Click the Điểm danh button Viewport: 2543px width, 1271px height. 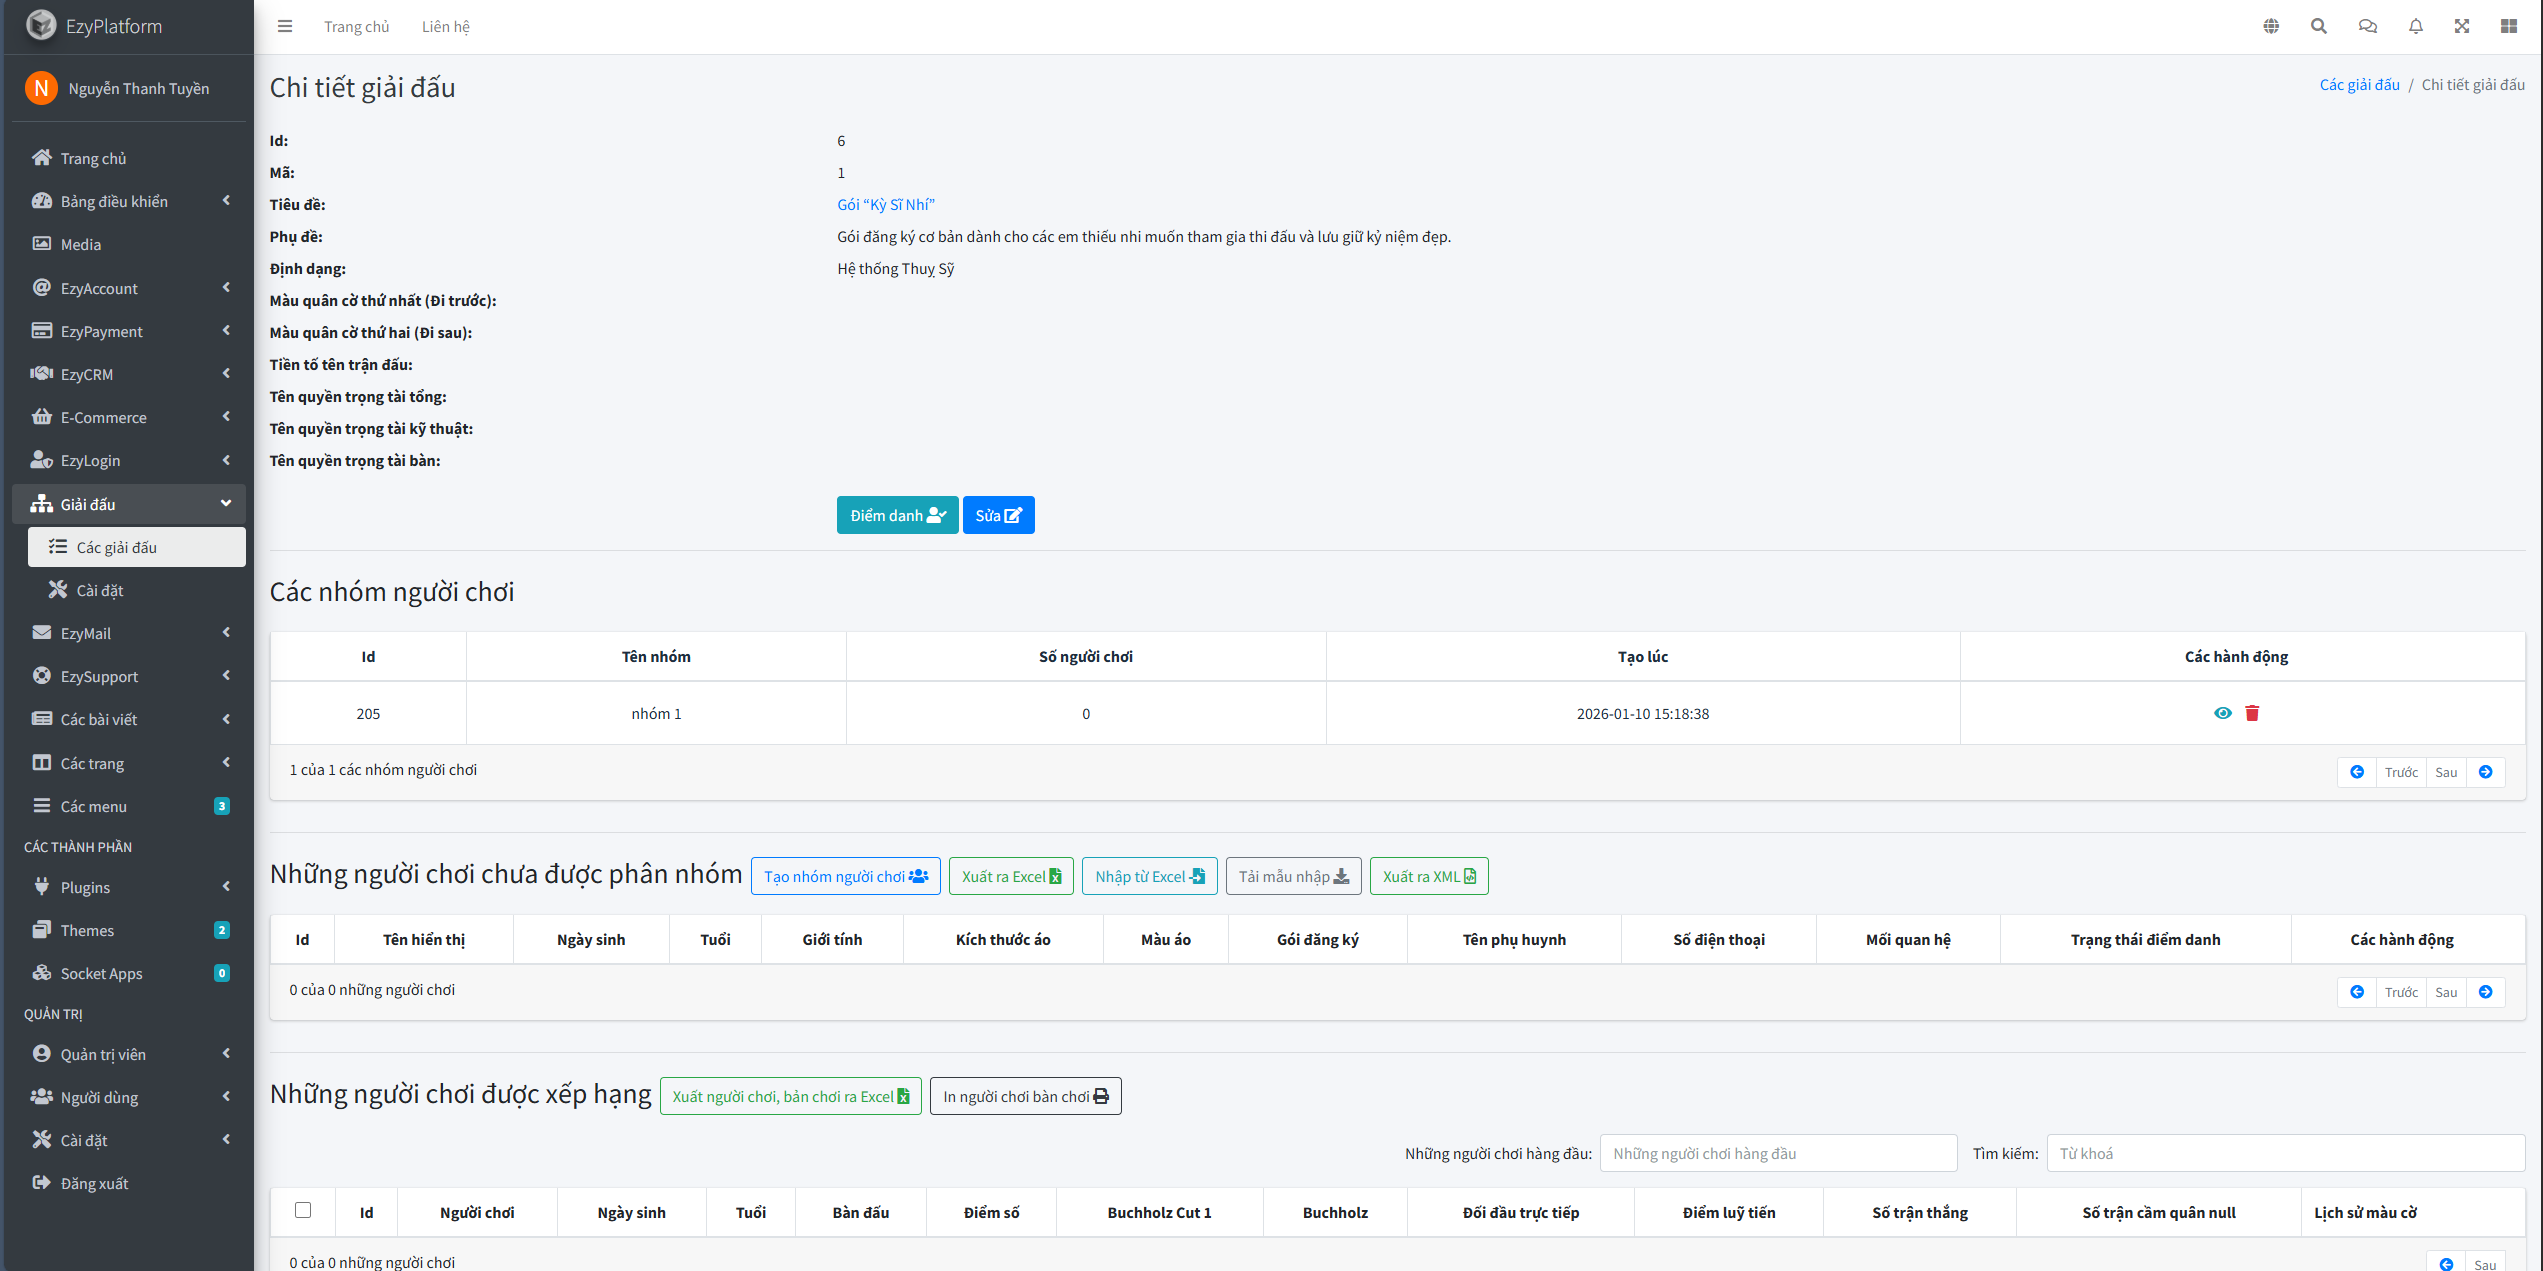click(x=897, y=515)
